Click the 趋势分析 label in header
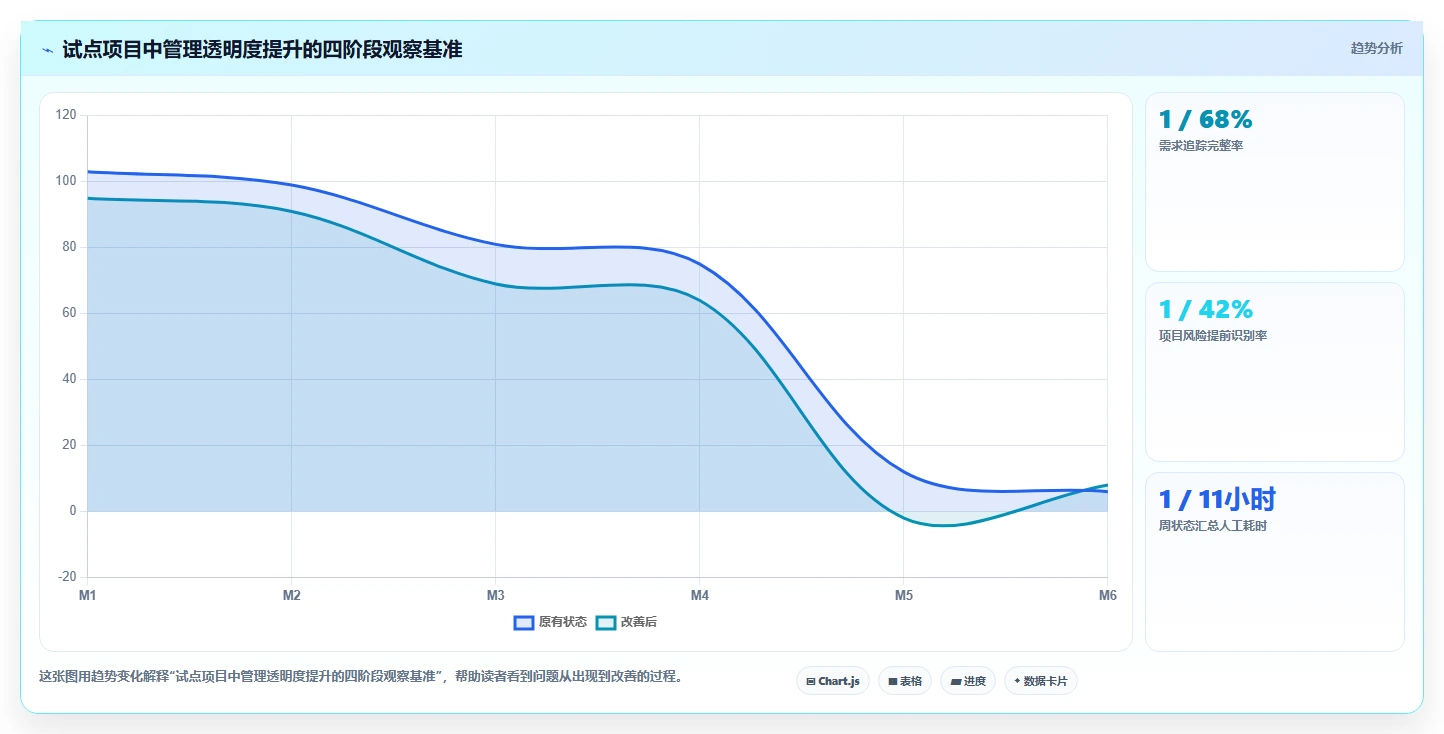The width and height of the screenshot is (1444, 734). point(1376,48)
